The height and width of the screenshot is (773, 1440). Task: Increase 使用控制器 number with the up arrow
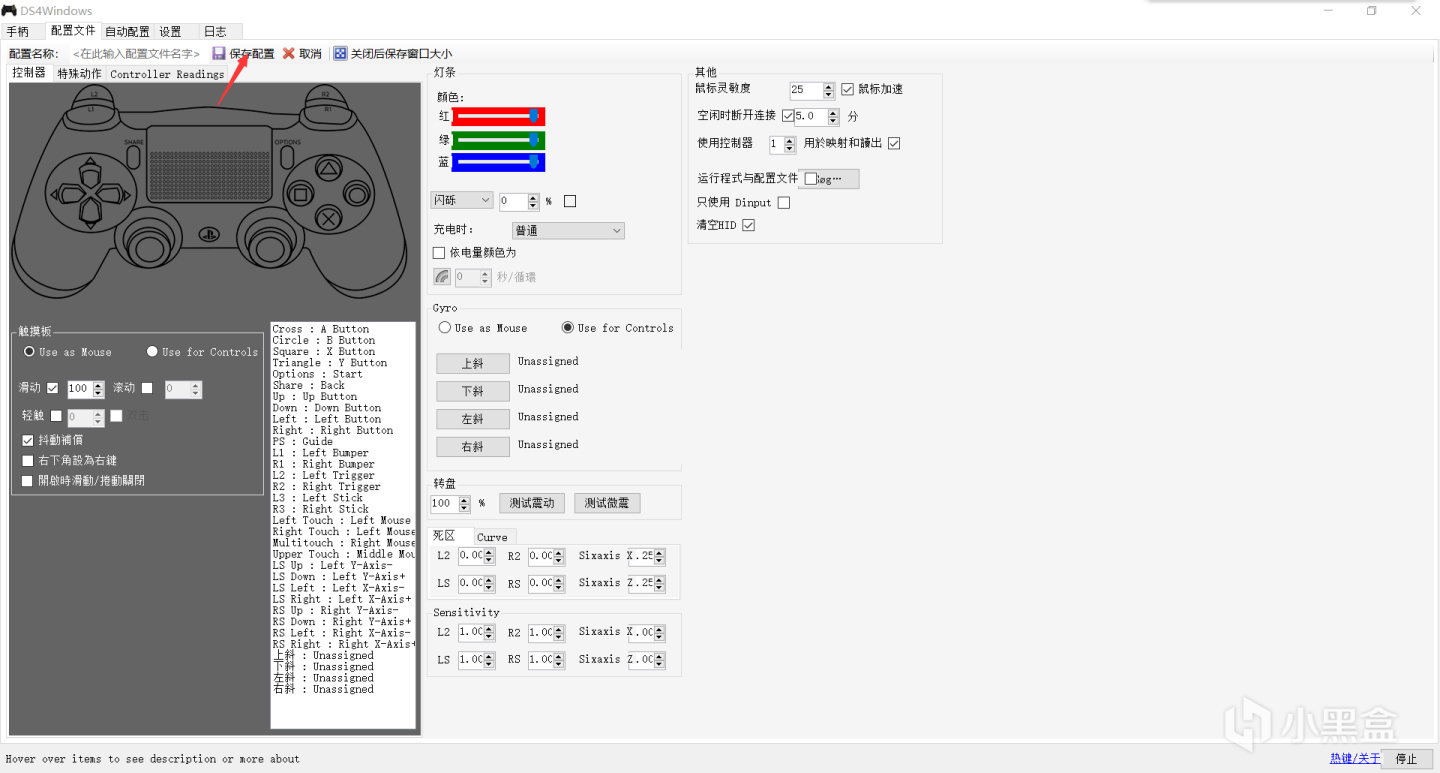click(791, 140)
